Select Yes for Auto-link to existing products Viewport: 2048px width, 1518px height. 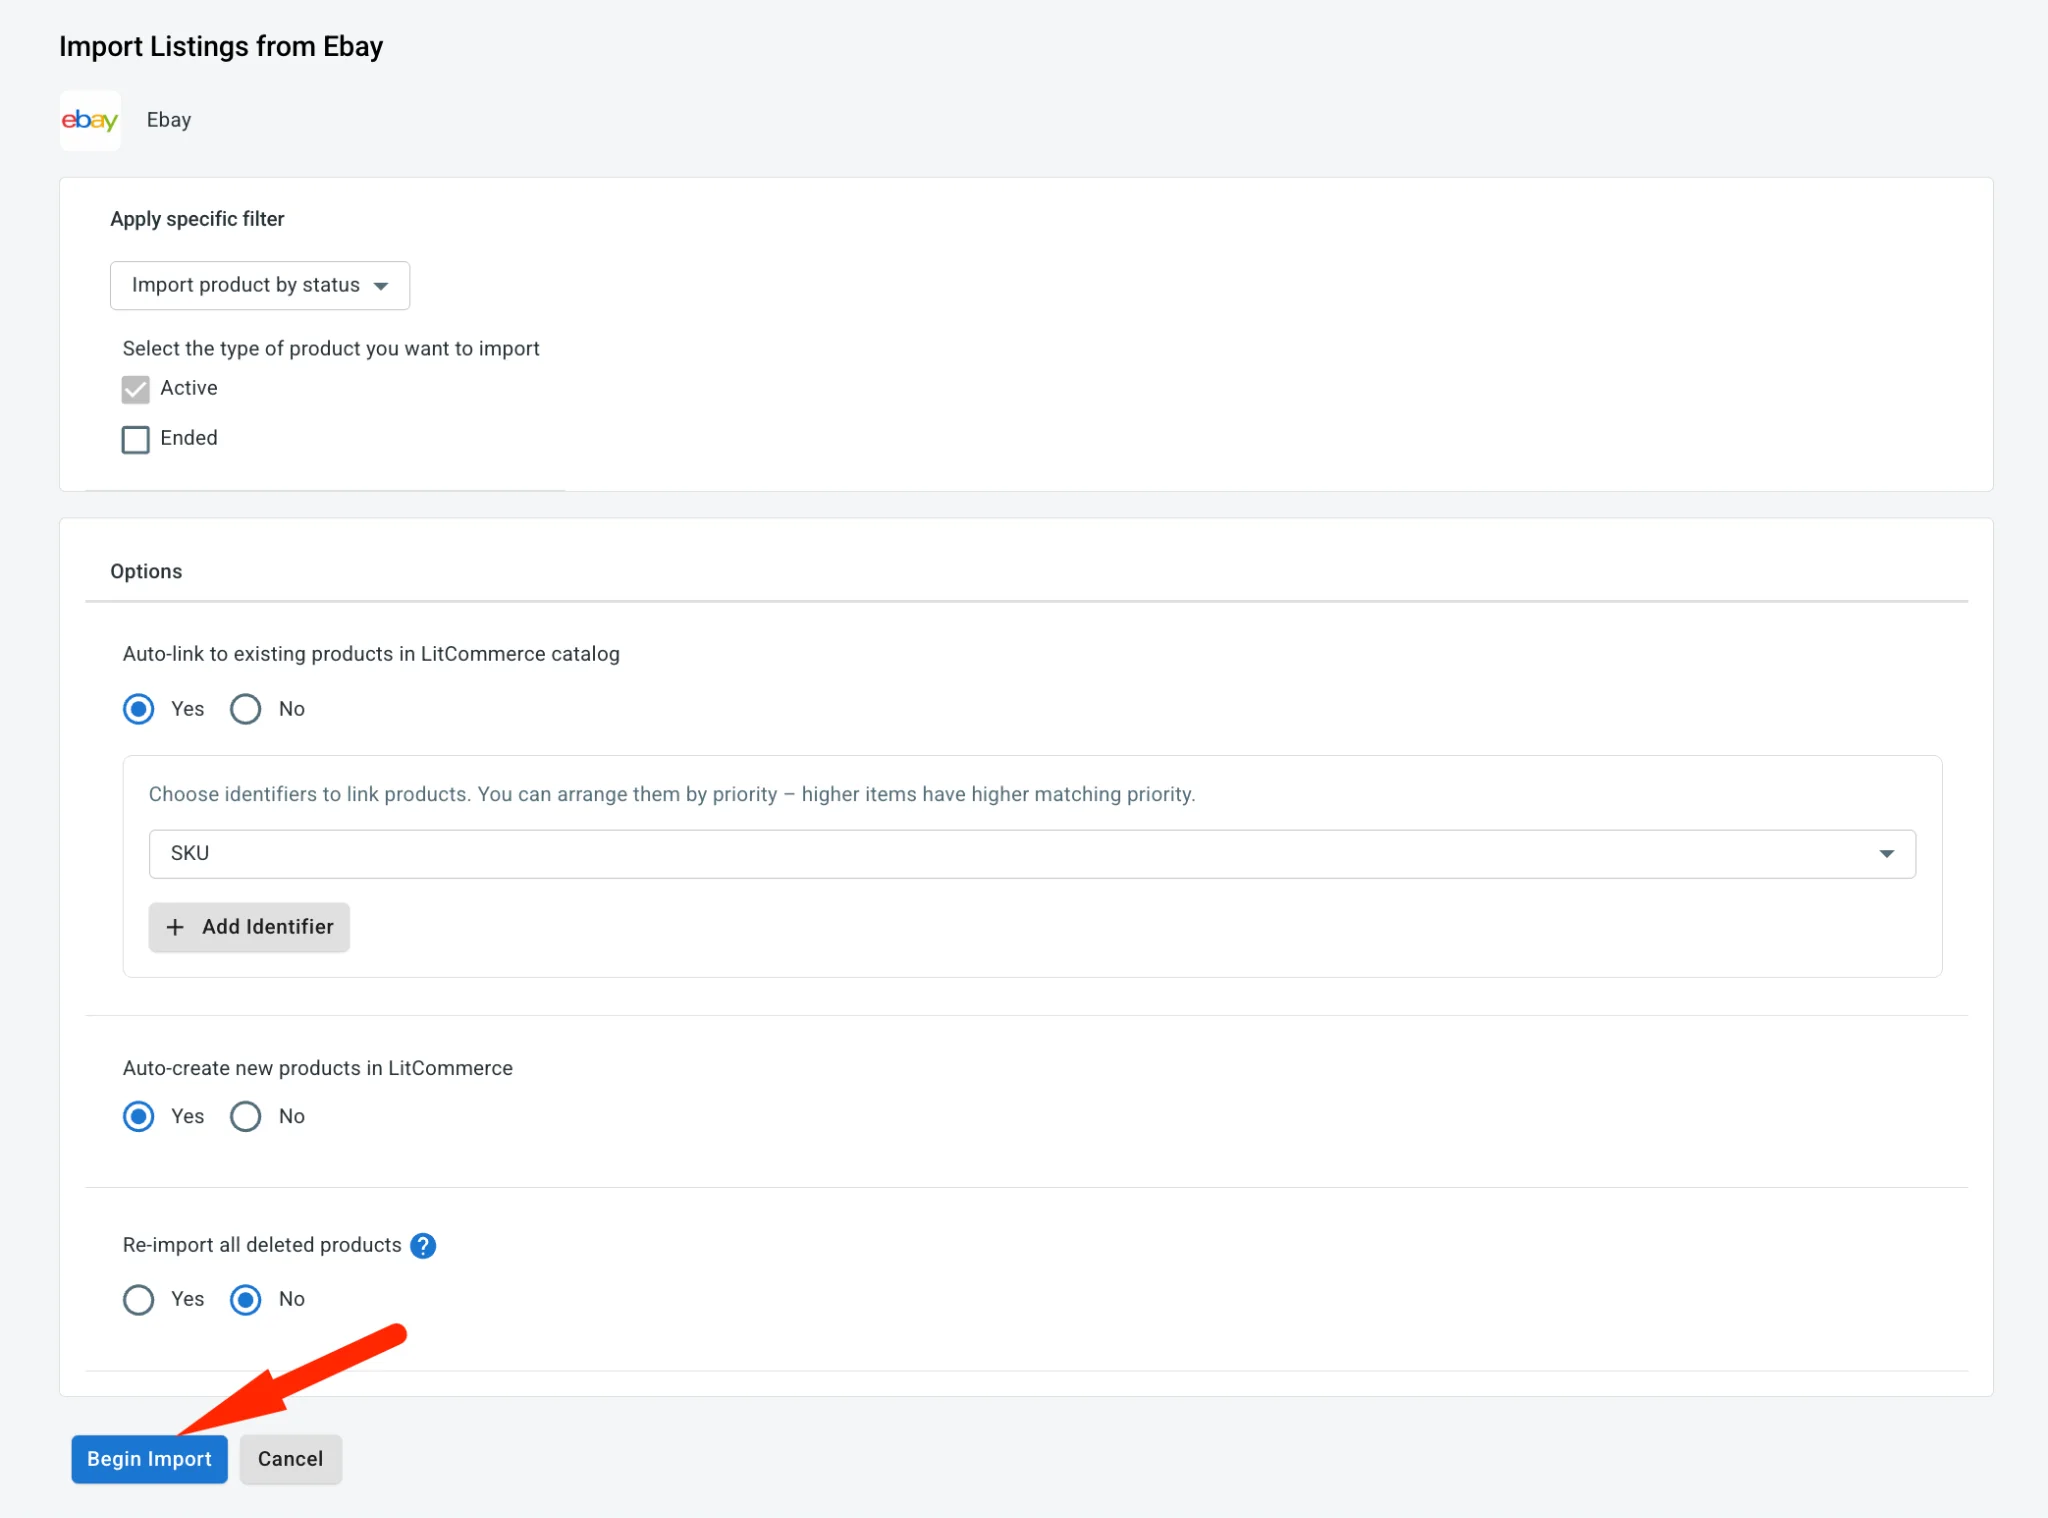tap(139, 709)
